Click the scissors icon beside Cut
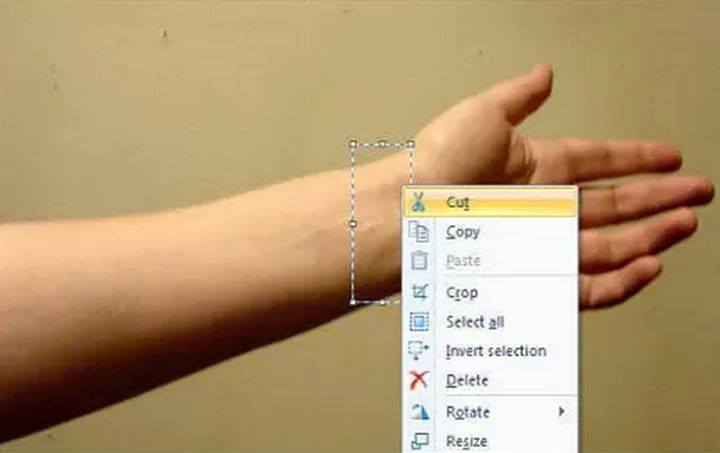The height and width of the screenshot is (453, 720). point(418,202)
